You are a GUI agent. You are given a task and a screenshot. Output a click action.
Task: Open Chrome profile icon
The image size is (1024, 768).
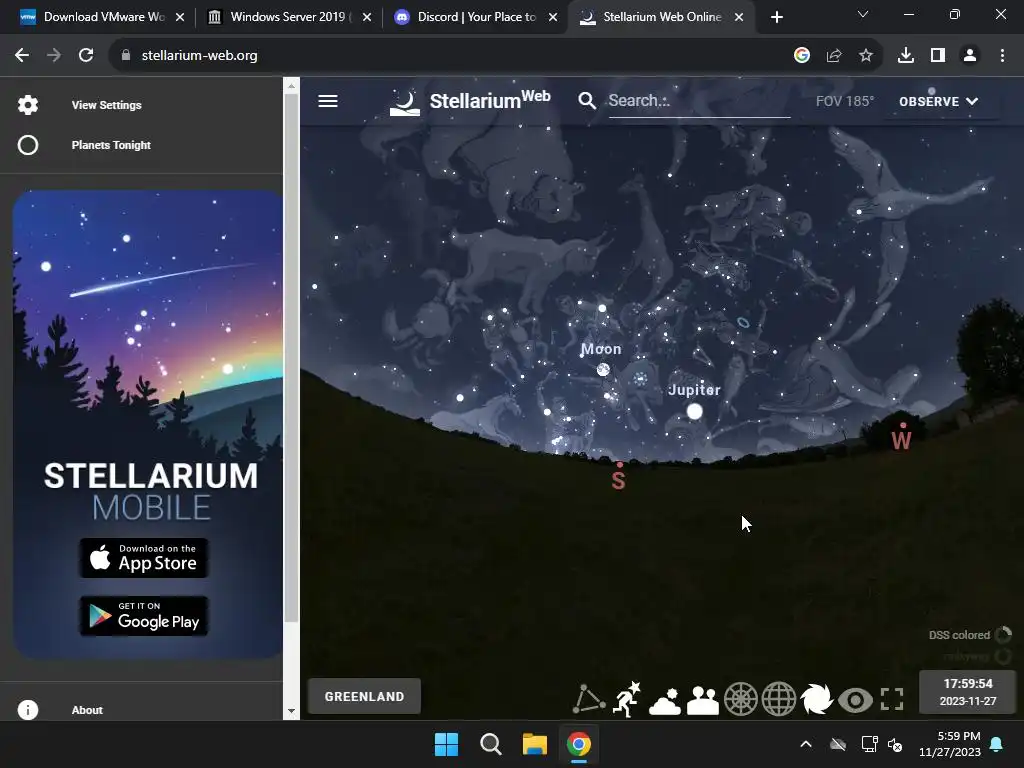[970, 56]
